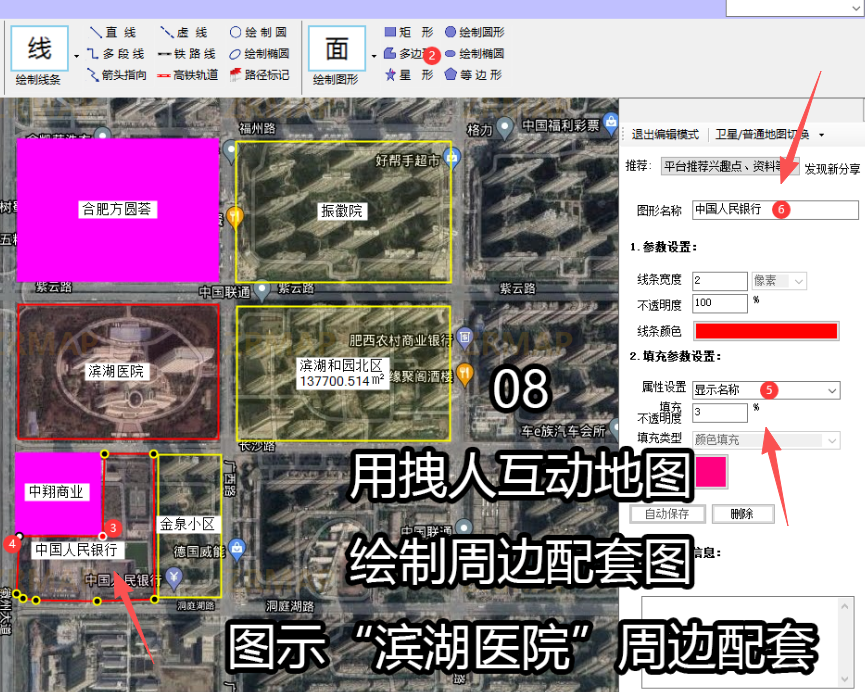Choose the 箭头指向 arrow pointer tool
Image resolution: width=865 pixels, height=692 pixels.
(118, 75)
